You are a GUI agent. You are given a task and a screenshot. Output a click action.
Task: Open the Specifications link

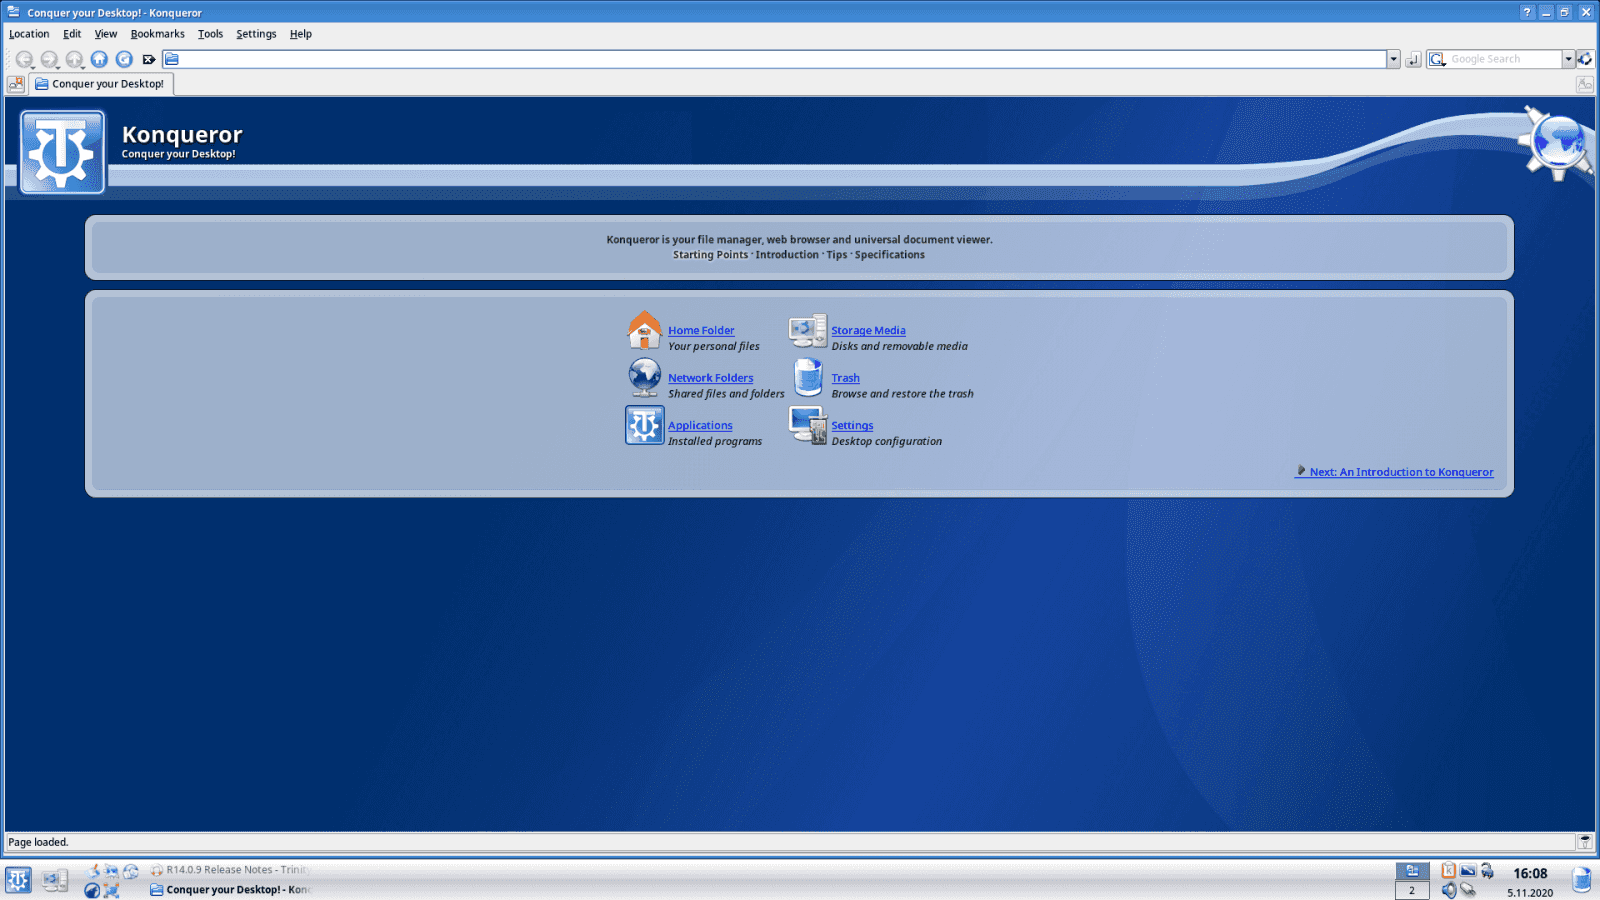point(889,255)
